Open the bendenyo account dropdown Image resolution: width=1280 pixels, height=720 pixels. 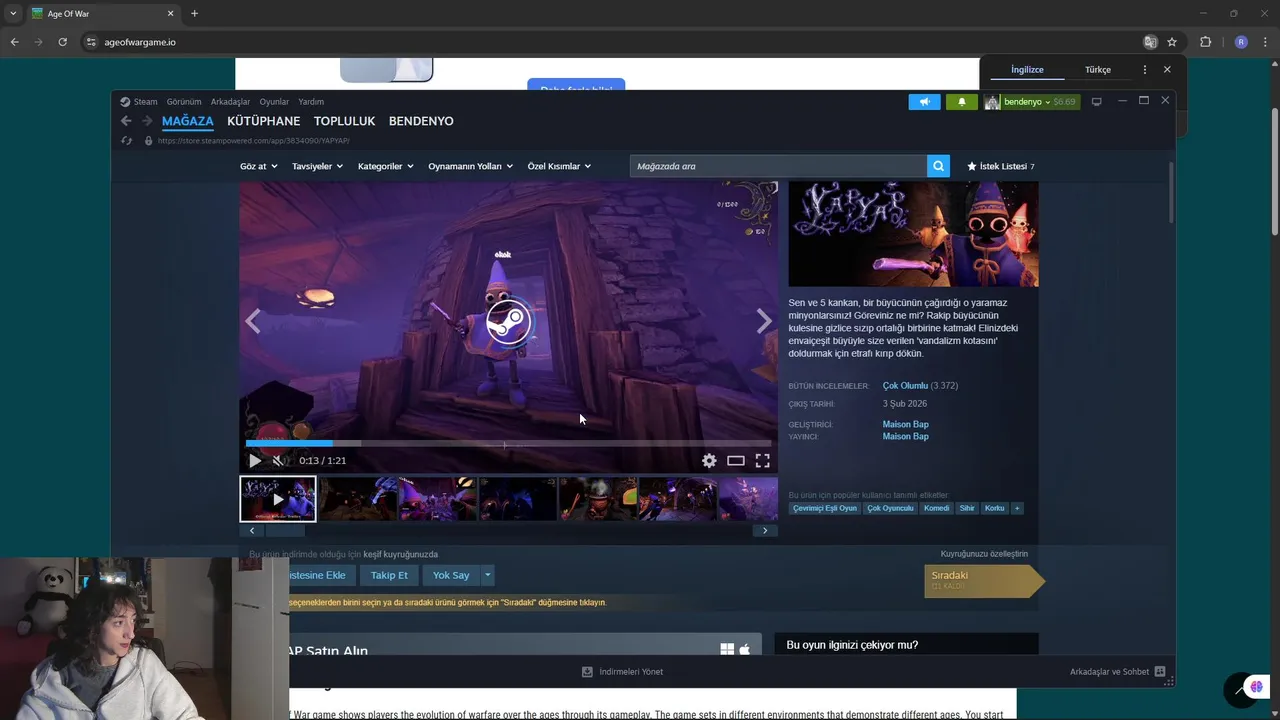coord(1031,102)
